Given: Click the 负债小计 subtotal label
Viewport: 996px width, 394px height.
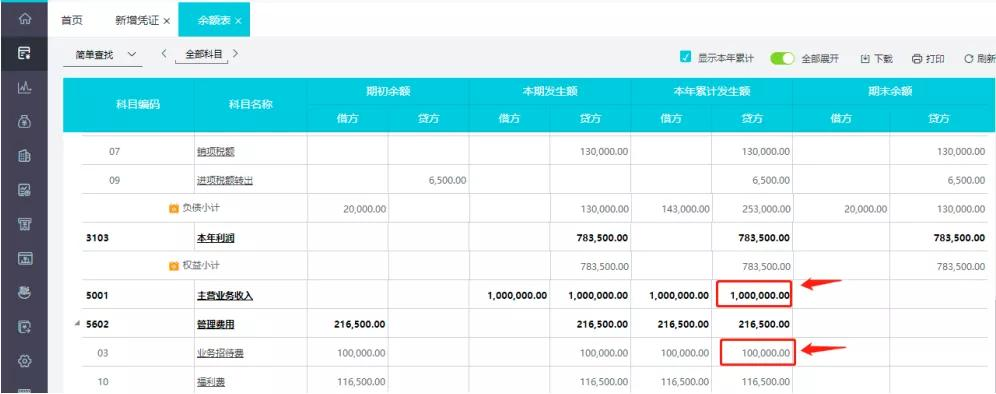Looking at the screenshot, I should (x=201, y=208).
